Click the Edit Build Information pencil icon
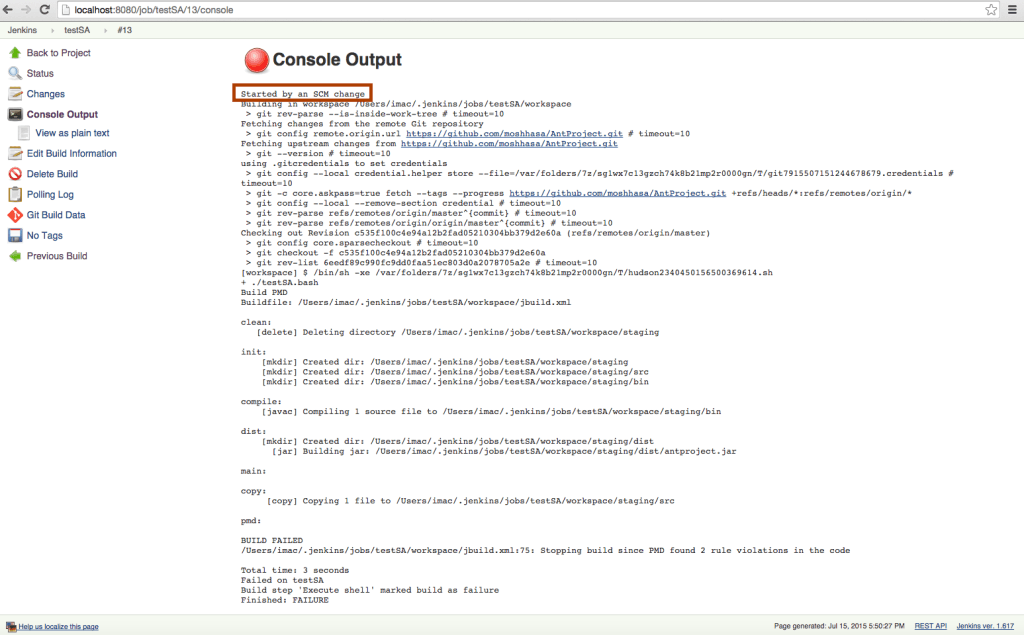The image size is (1024, 635). click(x=14, y=153)
